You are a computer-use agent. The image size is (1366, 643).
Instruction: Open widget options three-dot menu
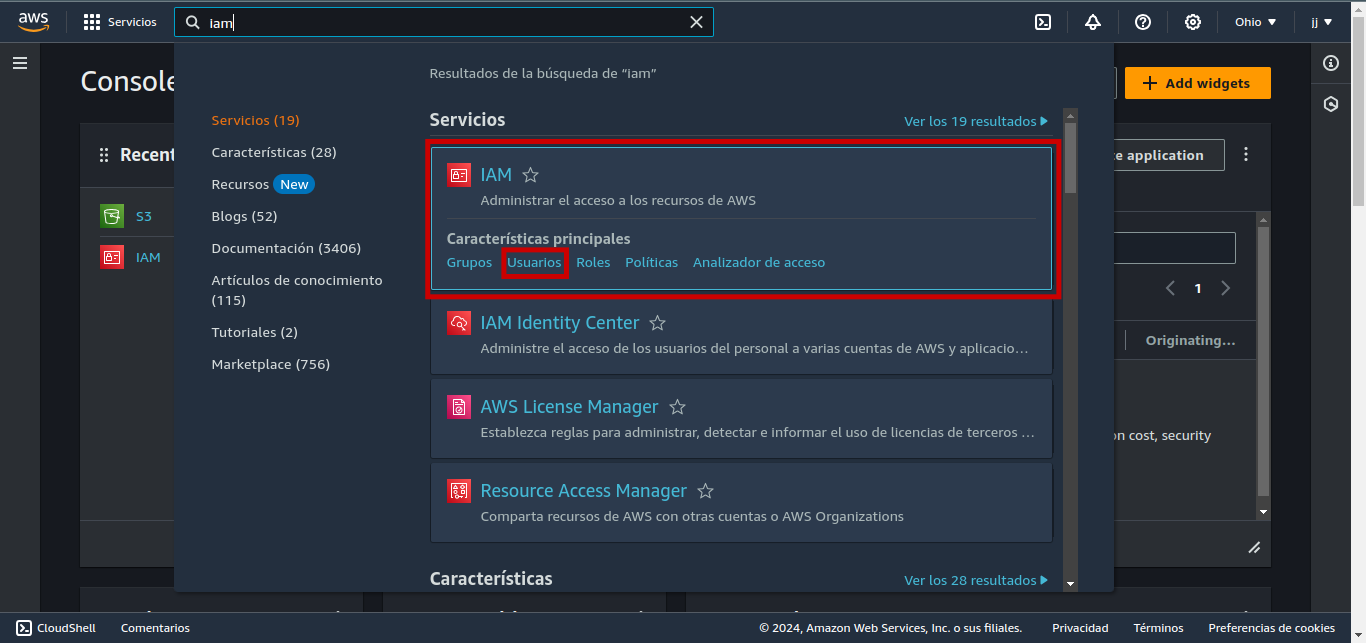[x=1246, y=155]
